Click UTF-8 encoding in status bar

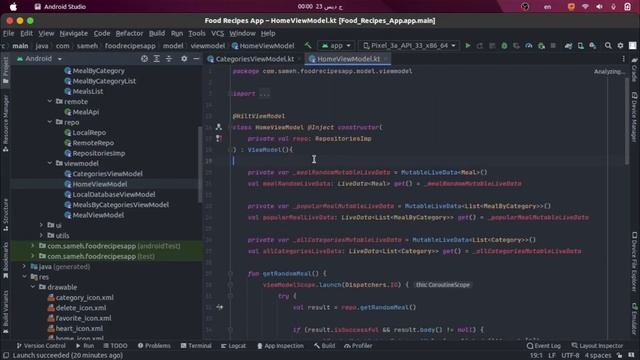570,355
